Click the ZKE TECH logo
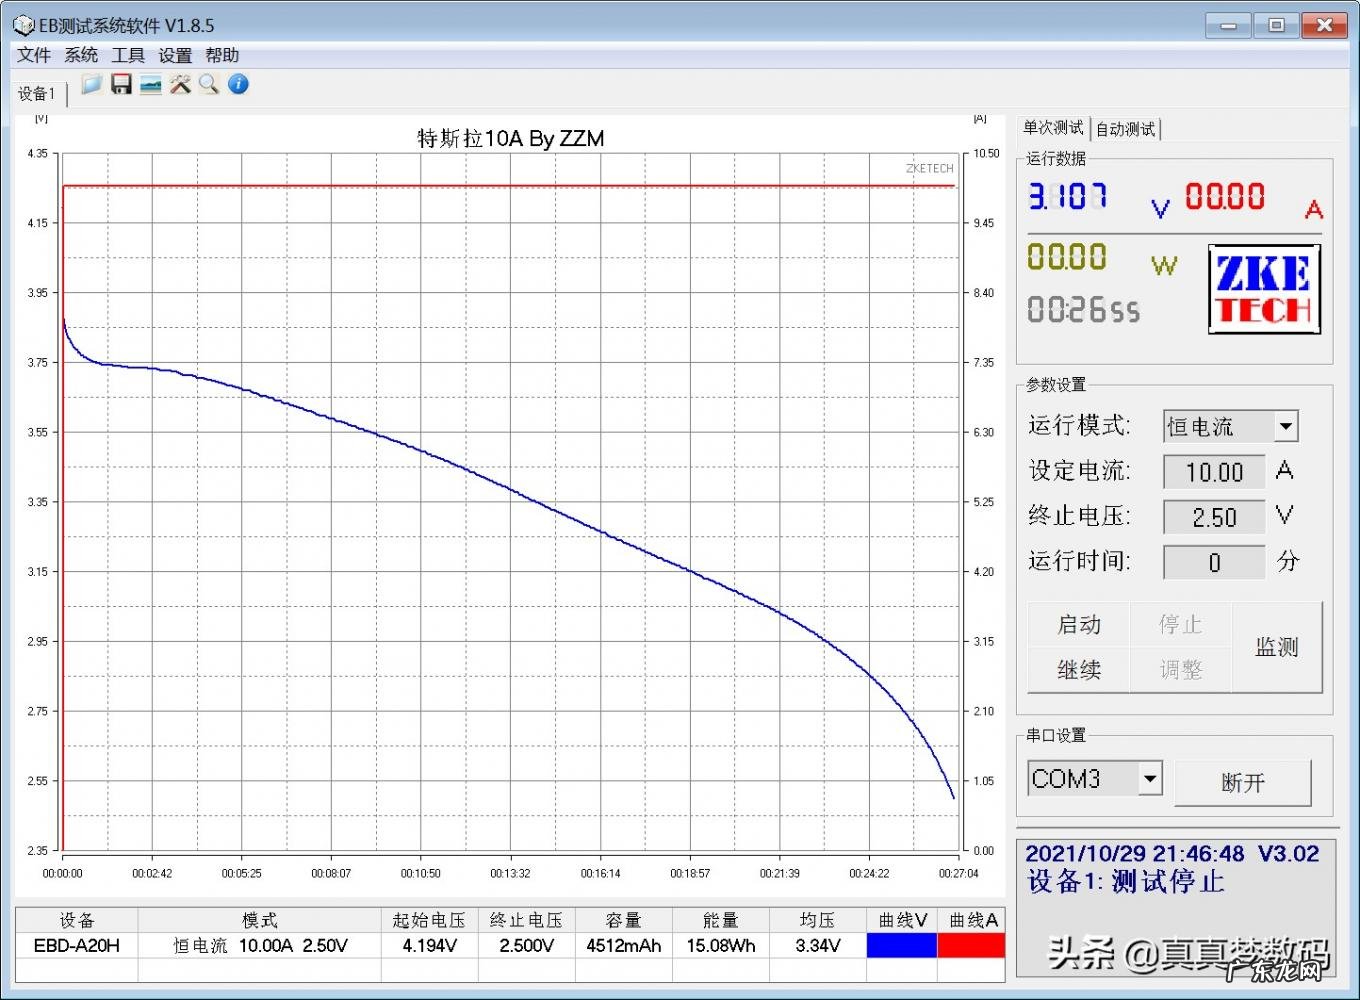1360x1000 pixels. tap(1264, 290)
